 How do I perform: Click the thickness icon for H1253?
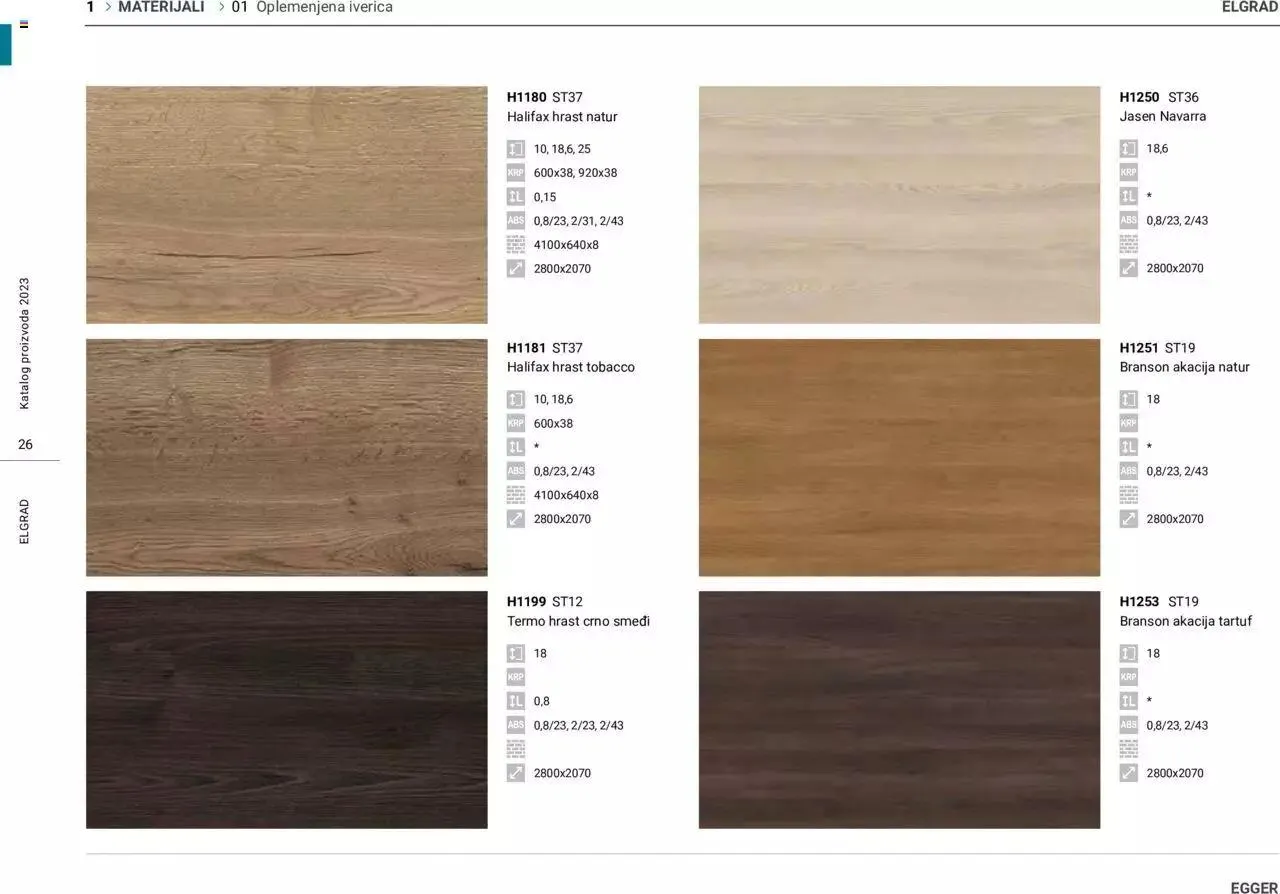[x=1128, y=653]
